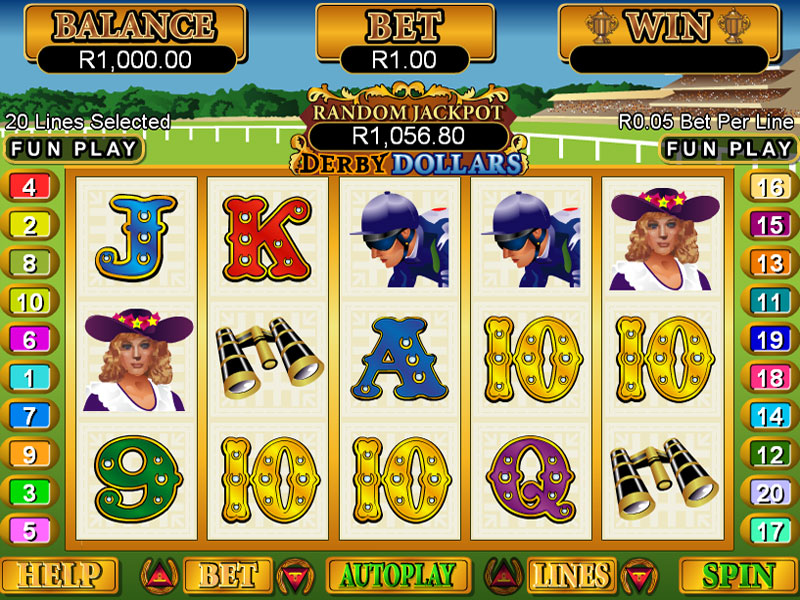Increase bet with the red up arrow
Image resolution: width=800 pixels, height=600 pixels.
[160, 576]
